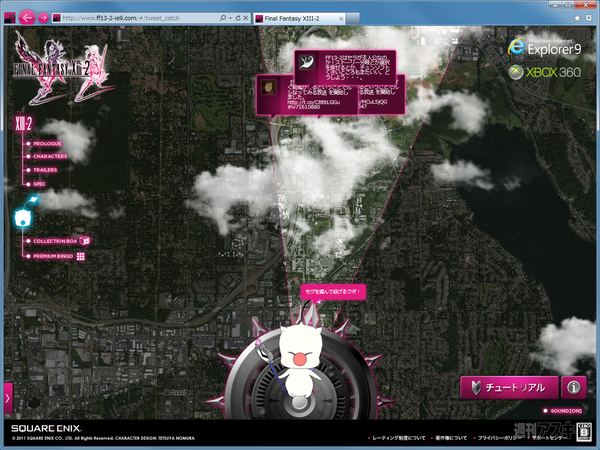
Task: Click the site favicon in address bar
Action: [57, 18]
